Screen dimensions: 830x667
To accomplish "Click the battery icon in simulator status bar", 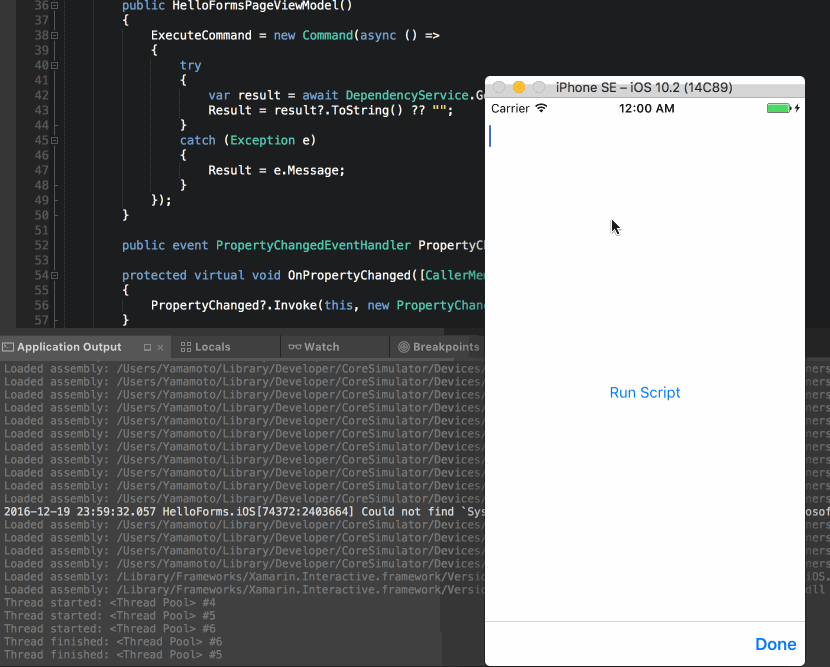I will point(779,108).
